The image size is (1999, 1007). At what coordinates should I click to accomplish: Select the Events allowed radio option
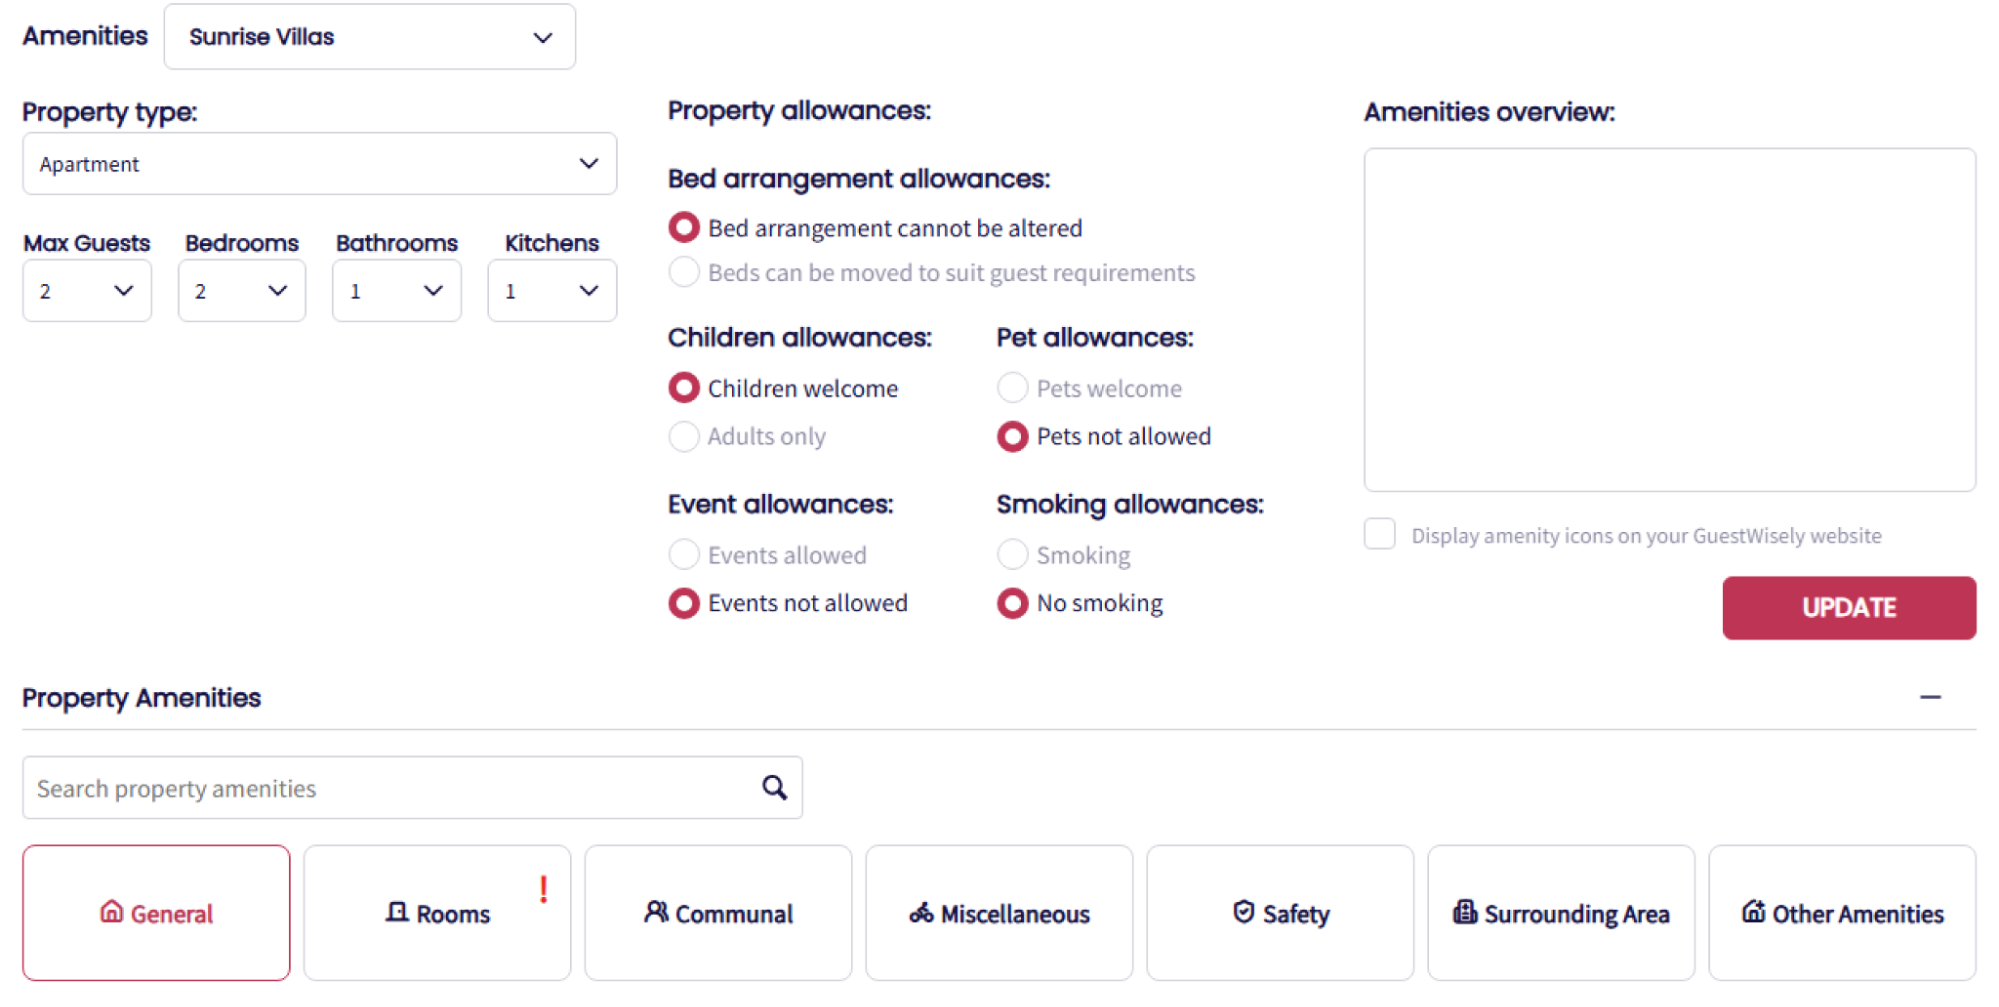click(x=684, y=554)
